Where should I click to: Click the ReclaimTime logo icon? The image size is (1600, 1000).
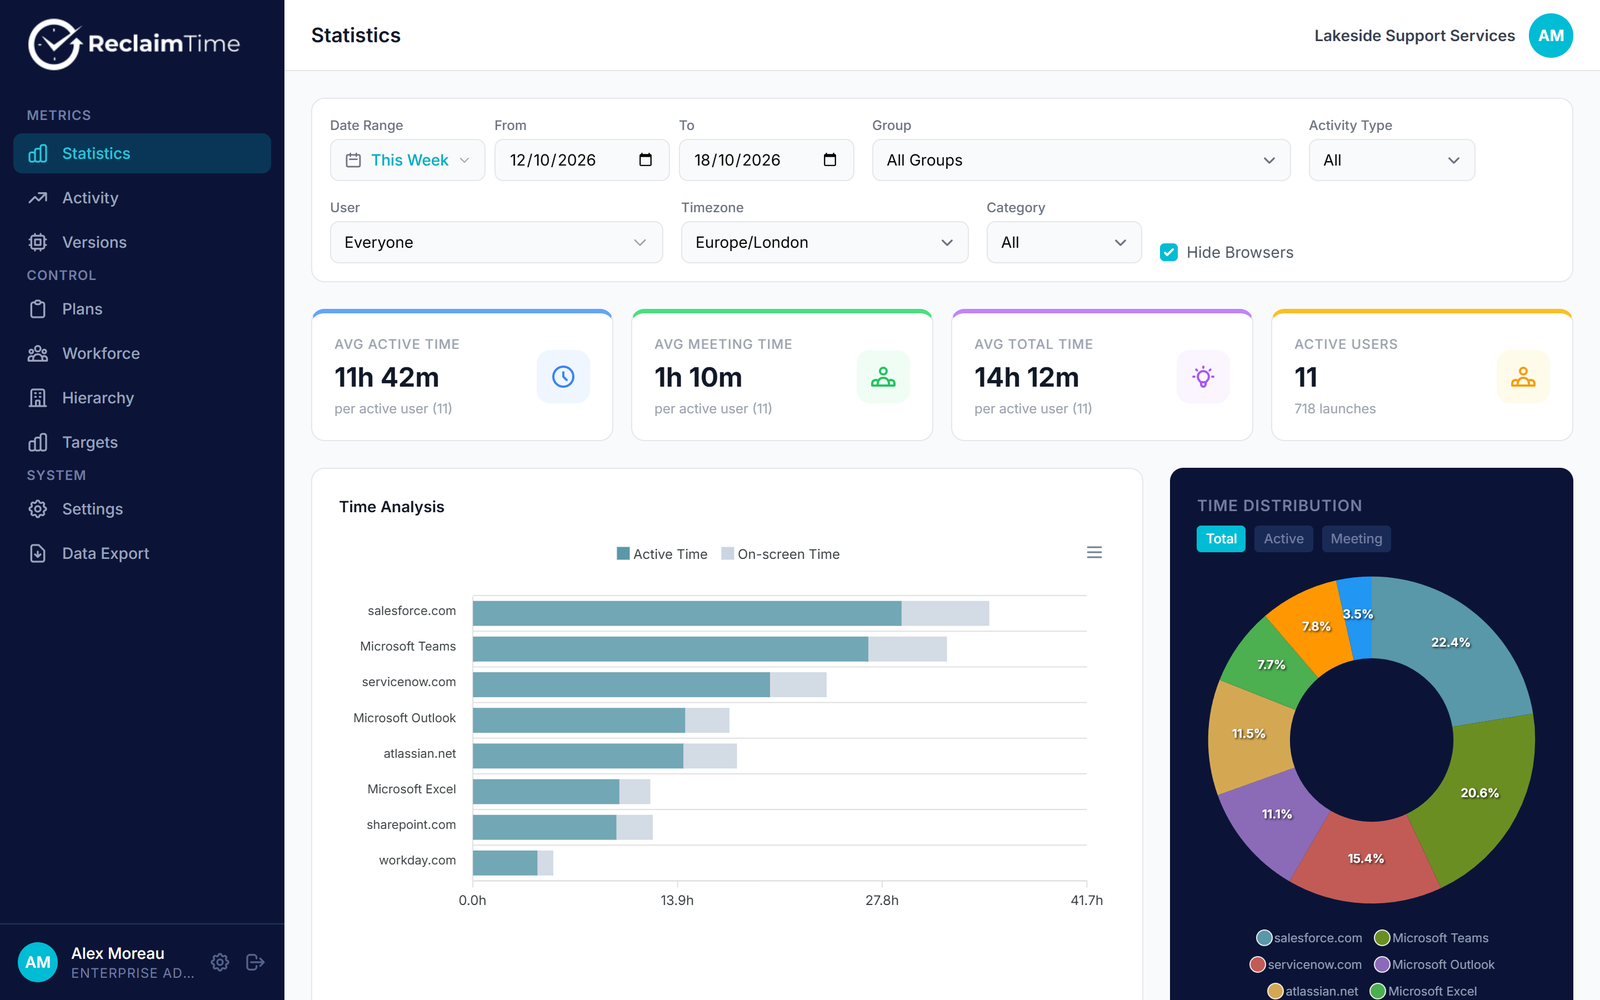pyautogui.click(x=54, y=44)
